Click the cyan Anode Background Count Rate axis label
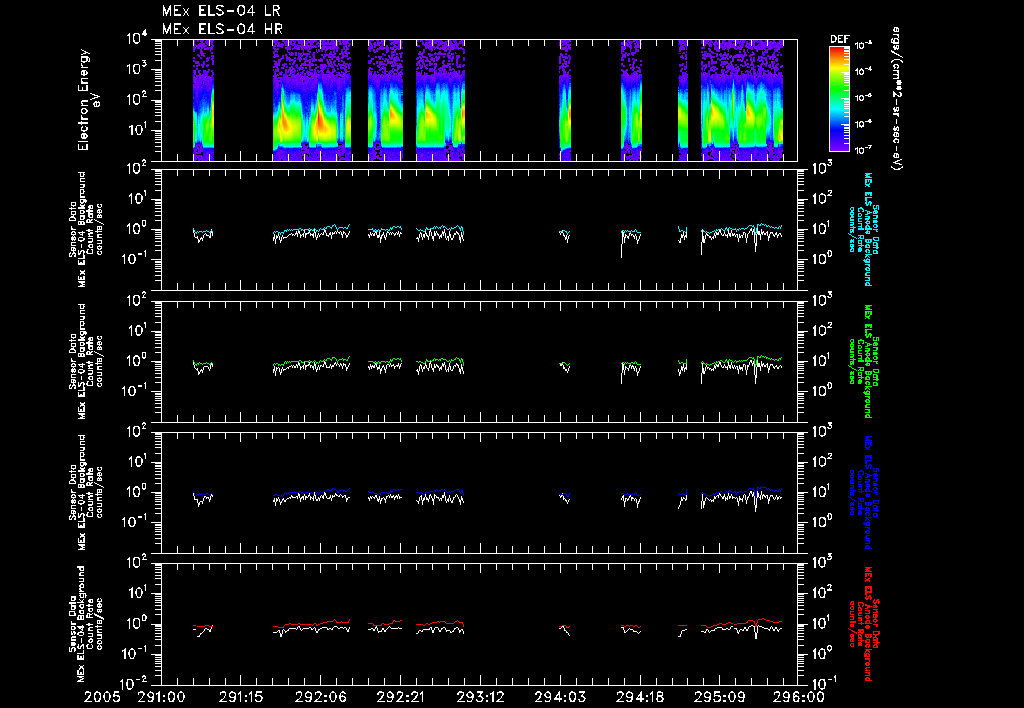This screenshot has height=708, width=1024. click(862, 230)
